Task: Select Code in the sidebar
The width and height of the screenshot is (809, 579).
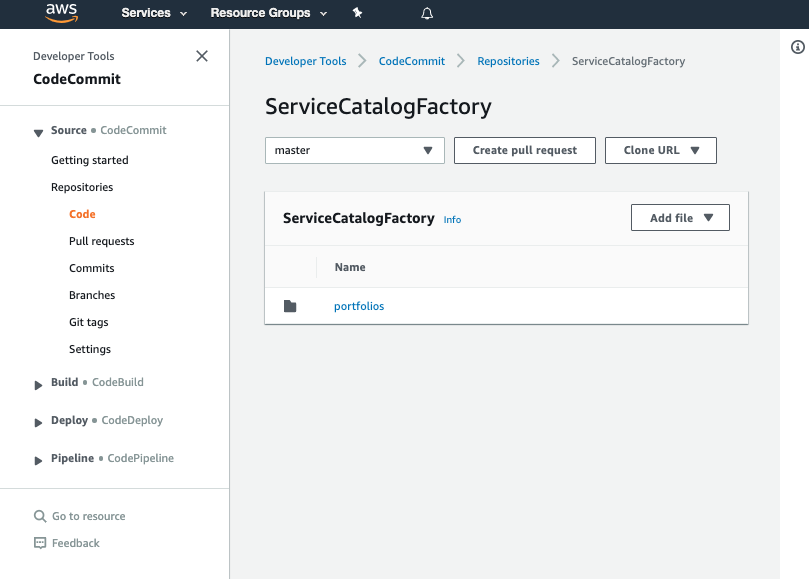Action: coord(82,214)
